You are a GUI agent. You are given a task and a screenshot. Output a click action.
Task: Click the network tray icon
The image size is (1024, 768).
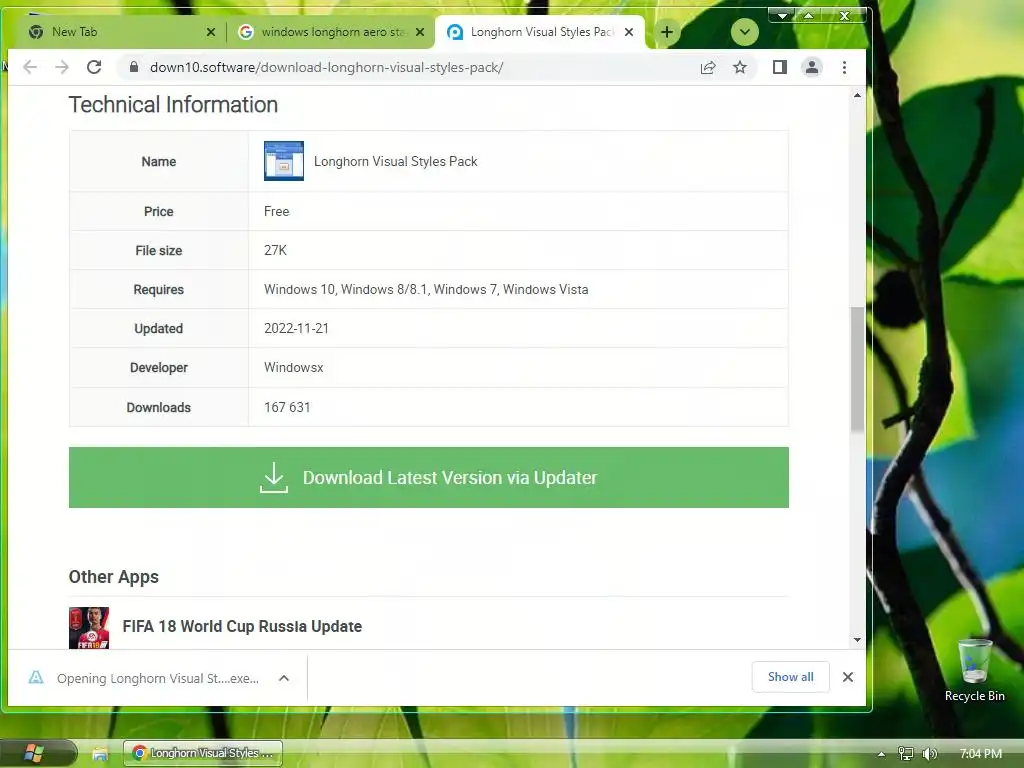[x=906, y=754]
